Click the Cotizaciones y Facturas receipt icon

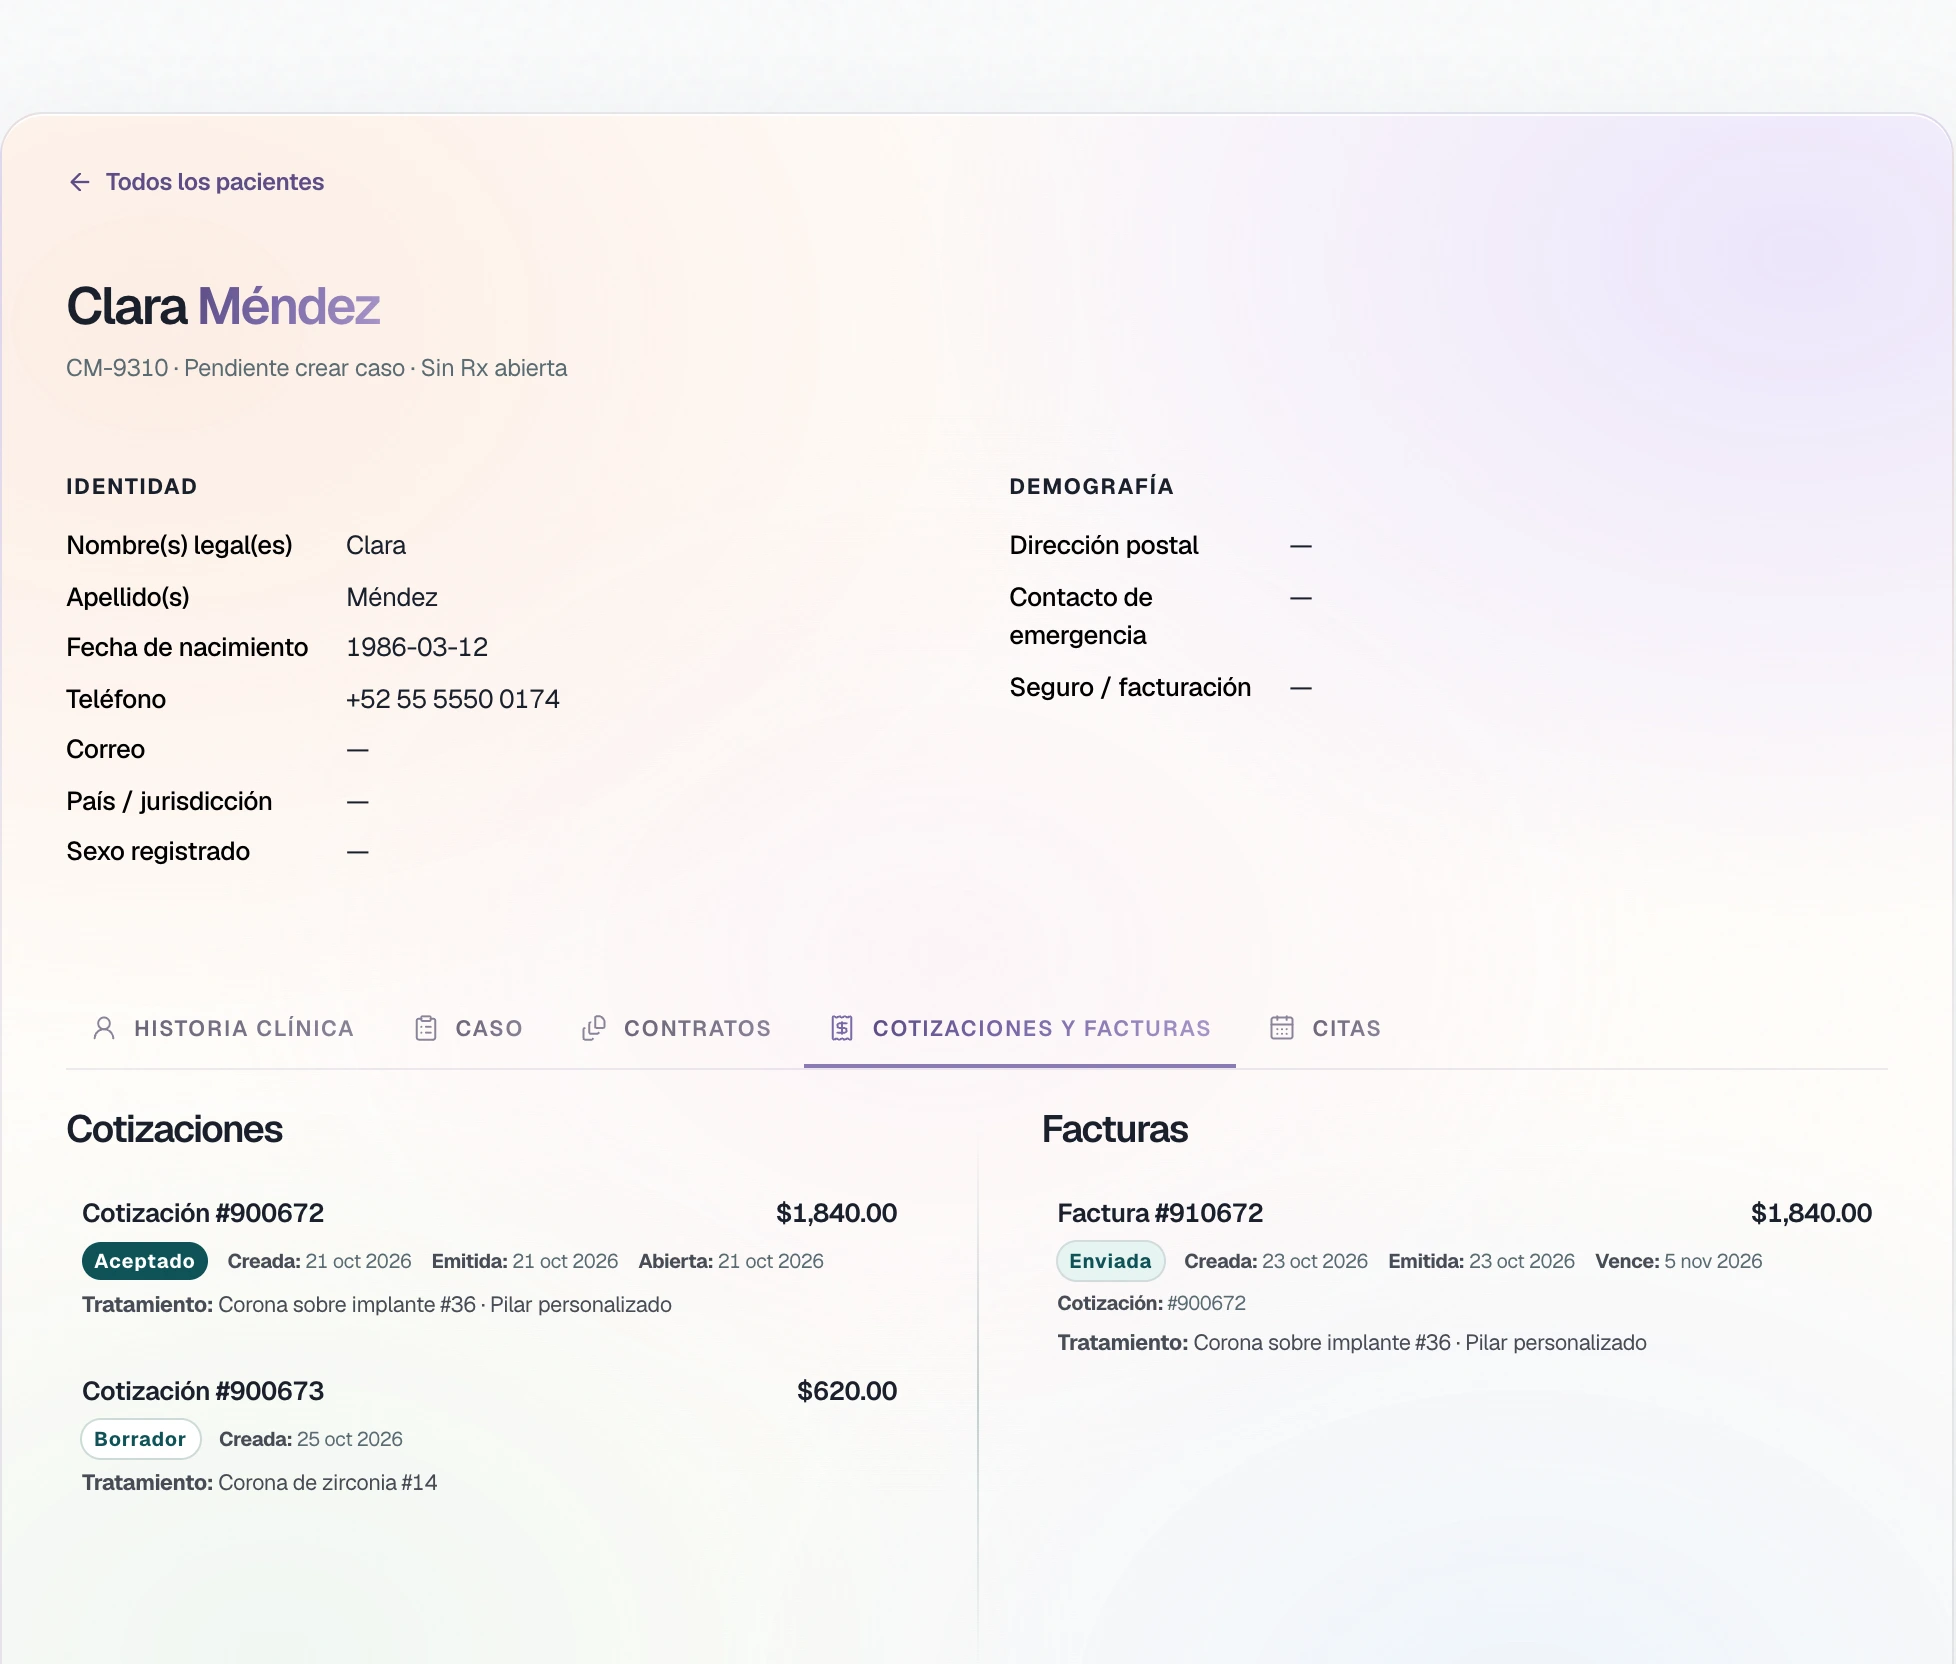[x=842, y=1028]
